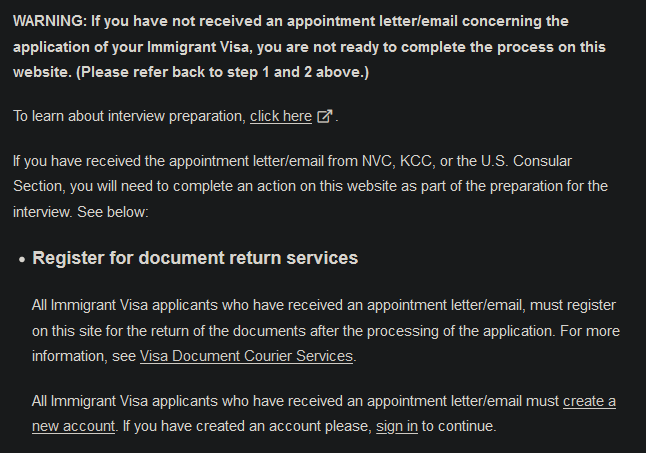Open the "click here" interview preparation link

281,117
